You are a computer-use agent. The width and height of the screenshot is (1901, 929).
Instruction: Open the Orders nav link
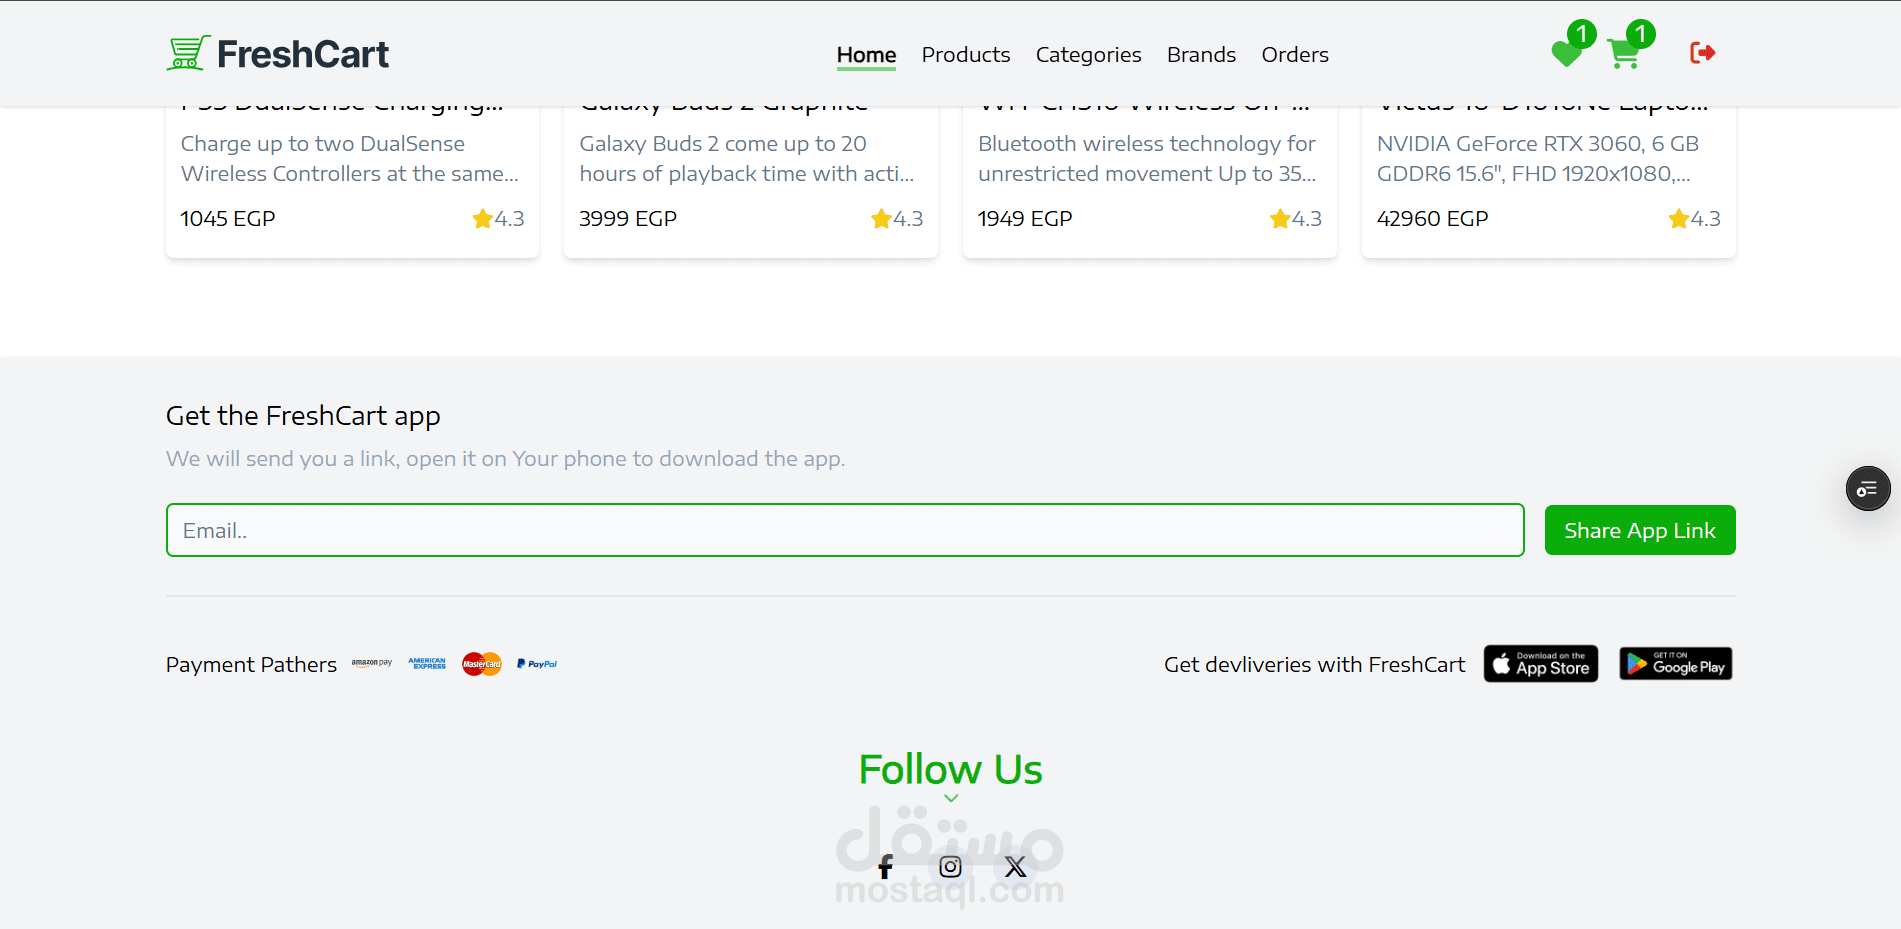point(1295,55)
